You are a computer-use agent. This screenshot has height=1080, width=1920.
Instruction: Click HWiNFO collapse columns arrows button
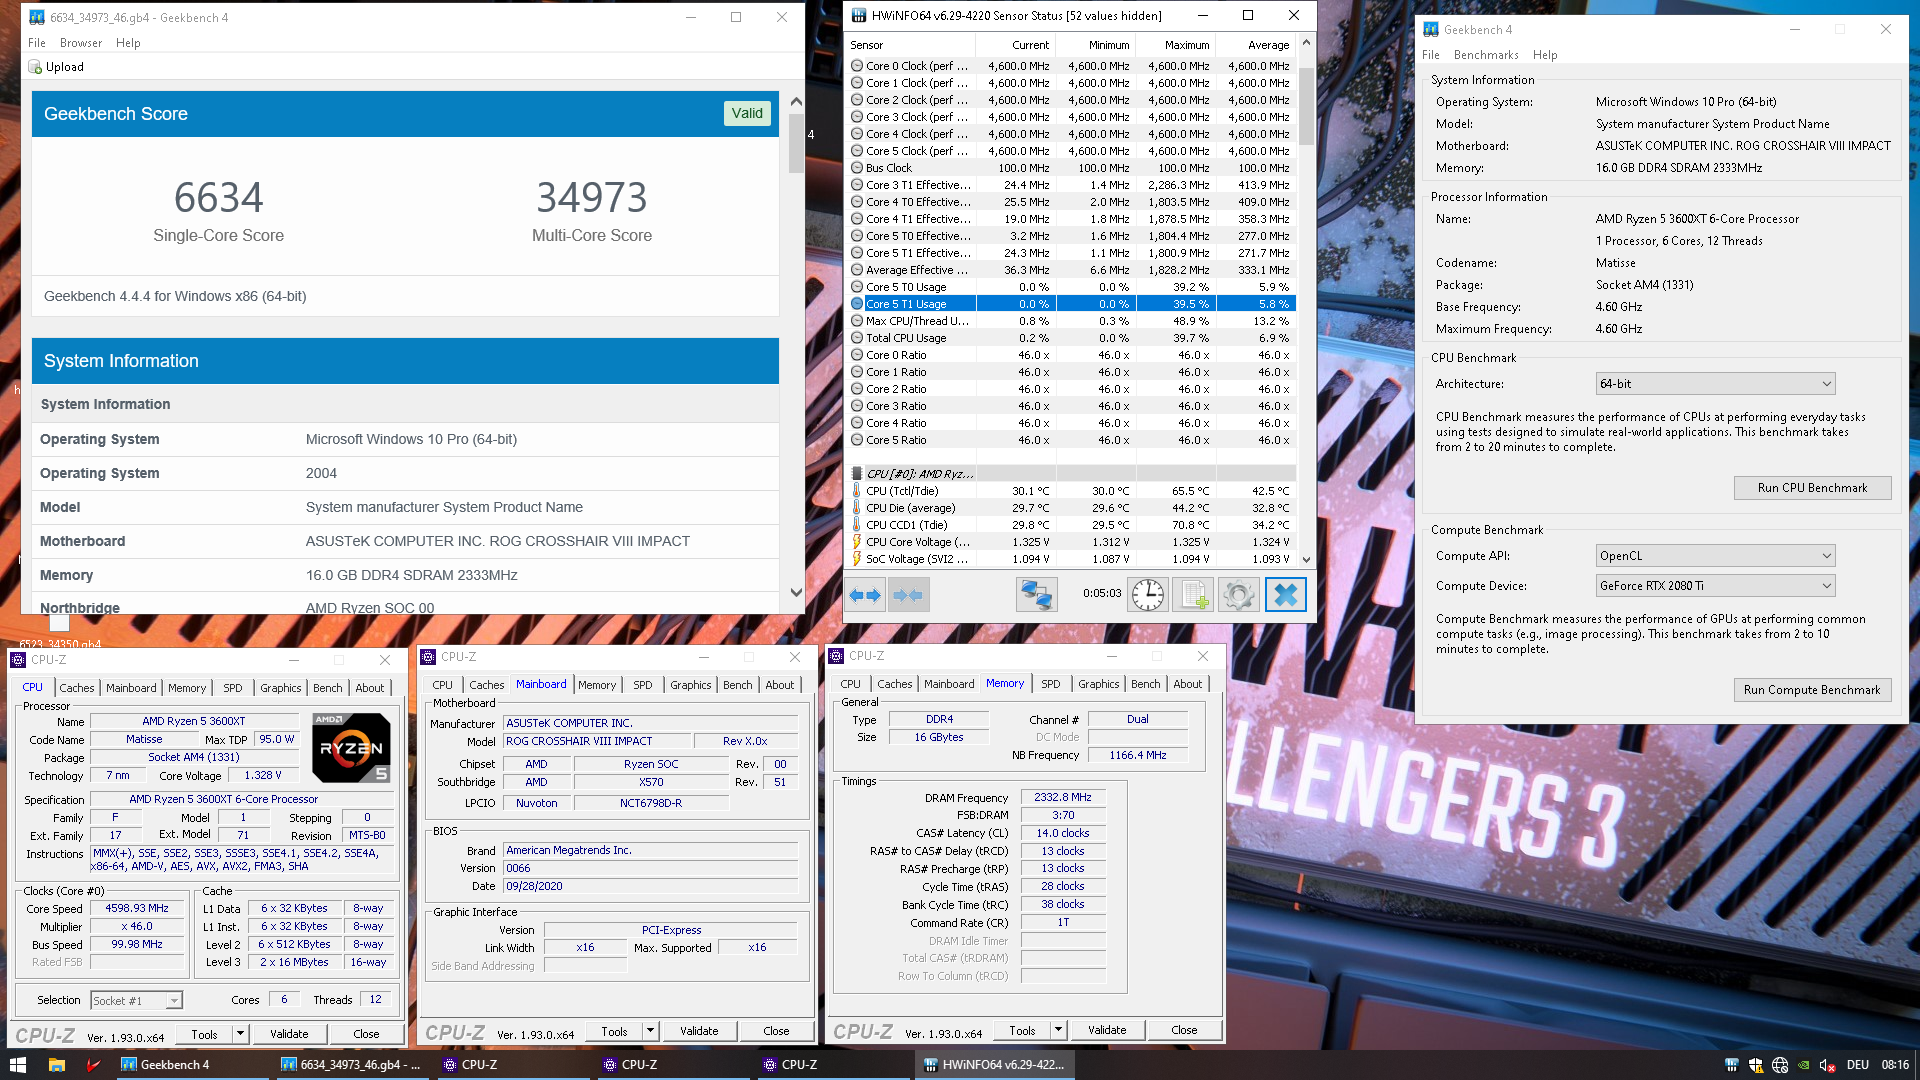coord(908,595)
